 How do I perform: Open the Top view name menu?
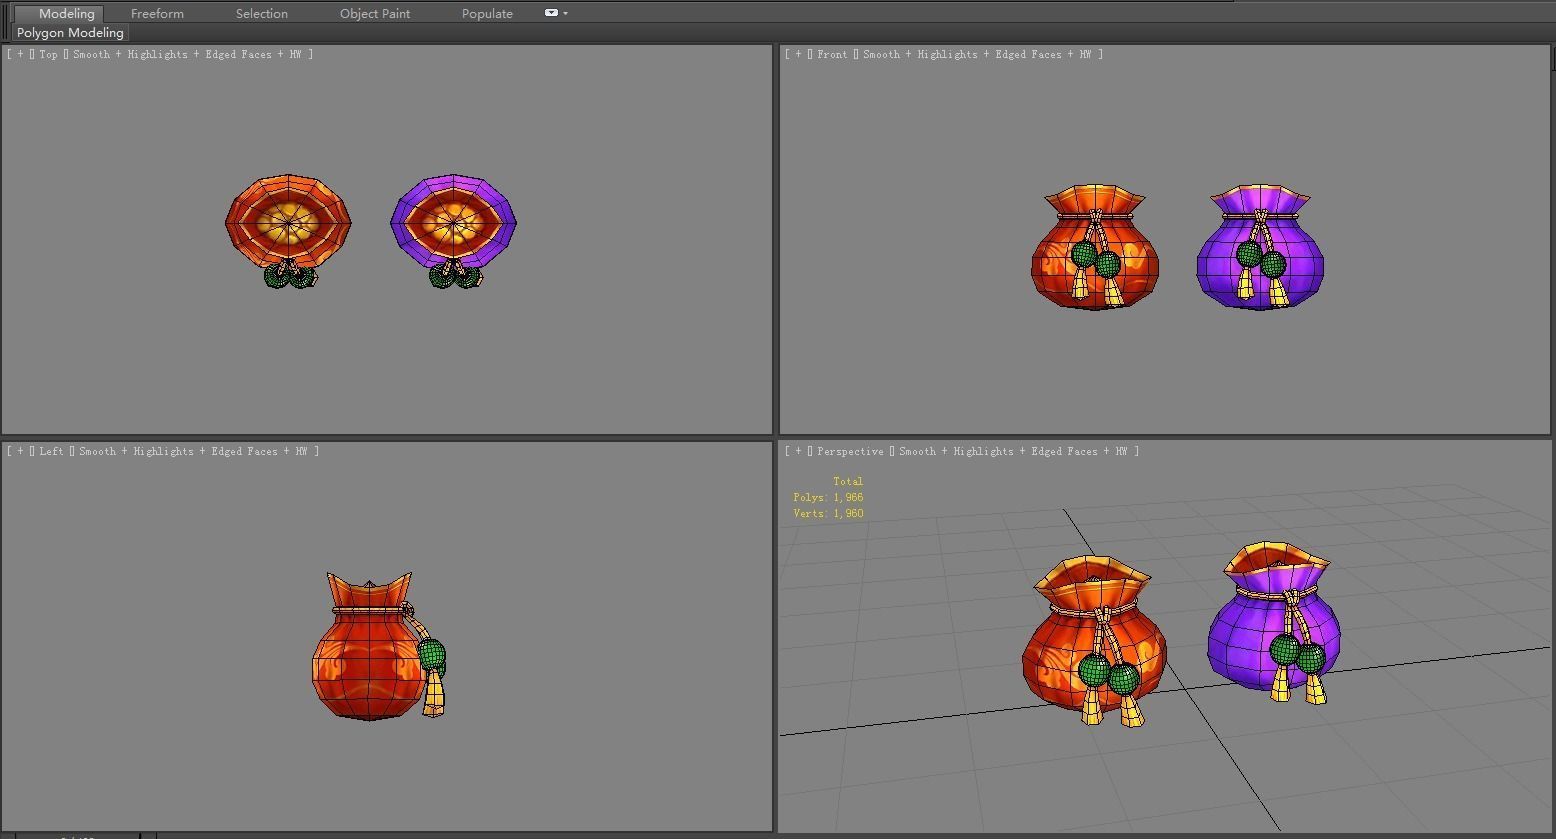point(48,54)
